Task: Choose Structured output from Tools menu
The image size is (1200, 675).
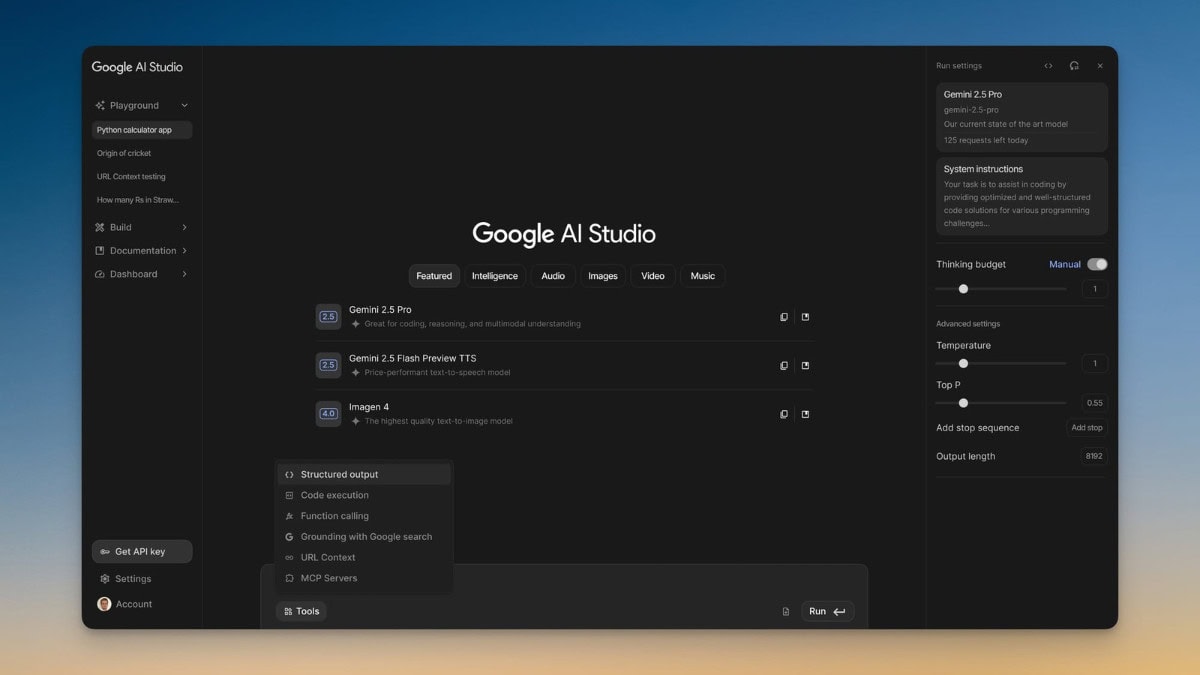Action: pyautogui.click(x=364, y=475)
